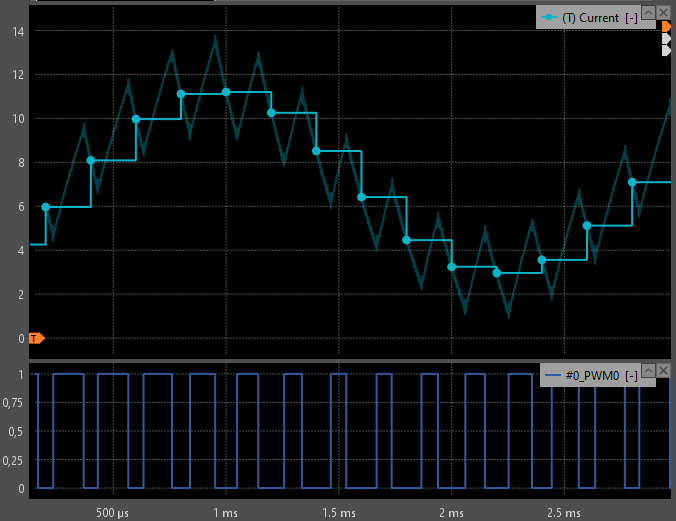Click the "1.5 ms" time axis label

339,513
